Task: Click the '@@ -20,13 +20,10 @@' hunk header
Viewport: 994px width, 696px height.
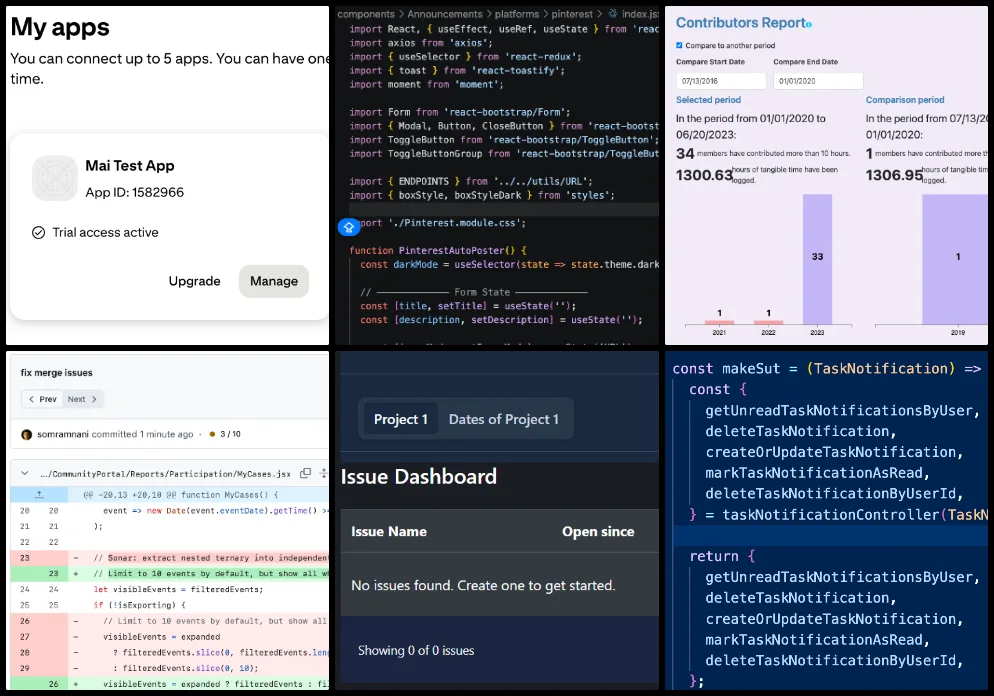Action: [181, 494]
